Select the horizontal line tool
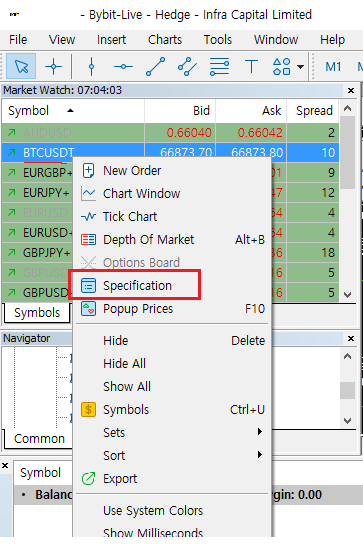The height and width of the screenshot is (548, 363). 123,66
